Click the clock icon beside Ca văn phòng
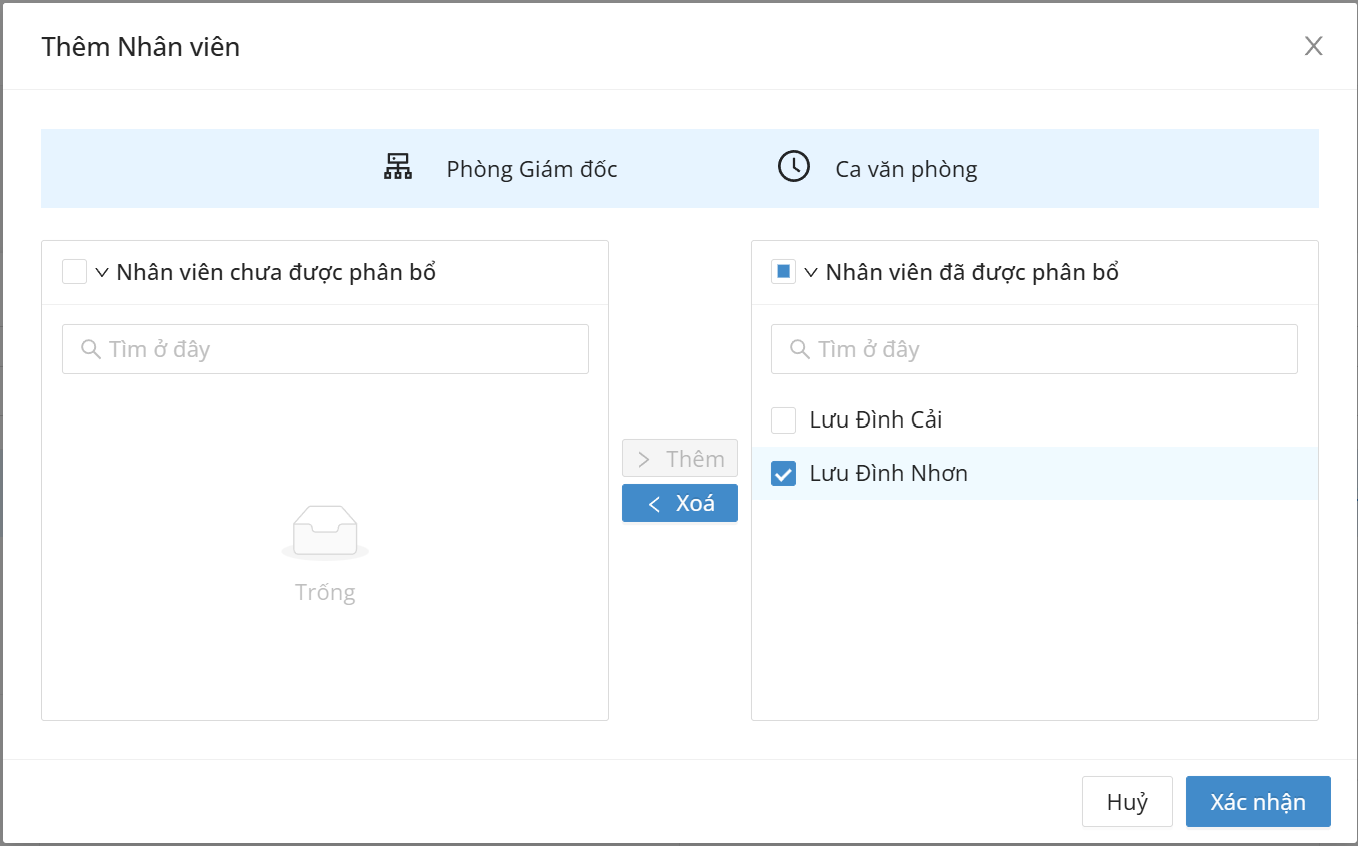The height and width of the screenshot is (846, 1358). 794,167
